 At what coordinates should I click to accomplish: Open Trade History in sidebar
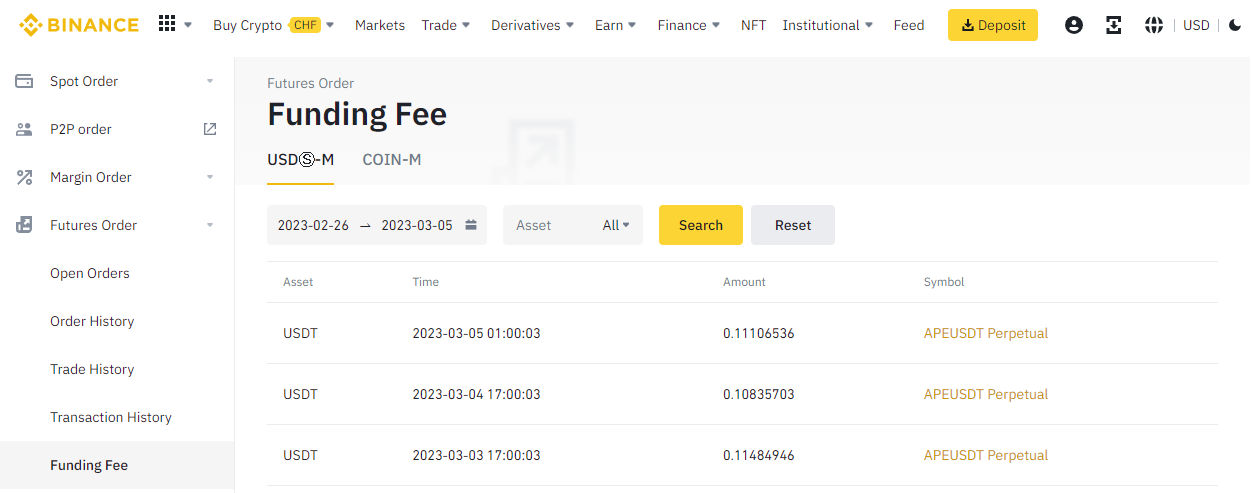pyautogui.click(x=92, y=369)
